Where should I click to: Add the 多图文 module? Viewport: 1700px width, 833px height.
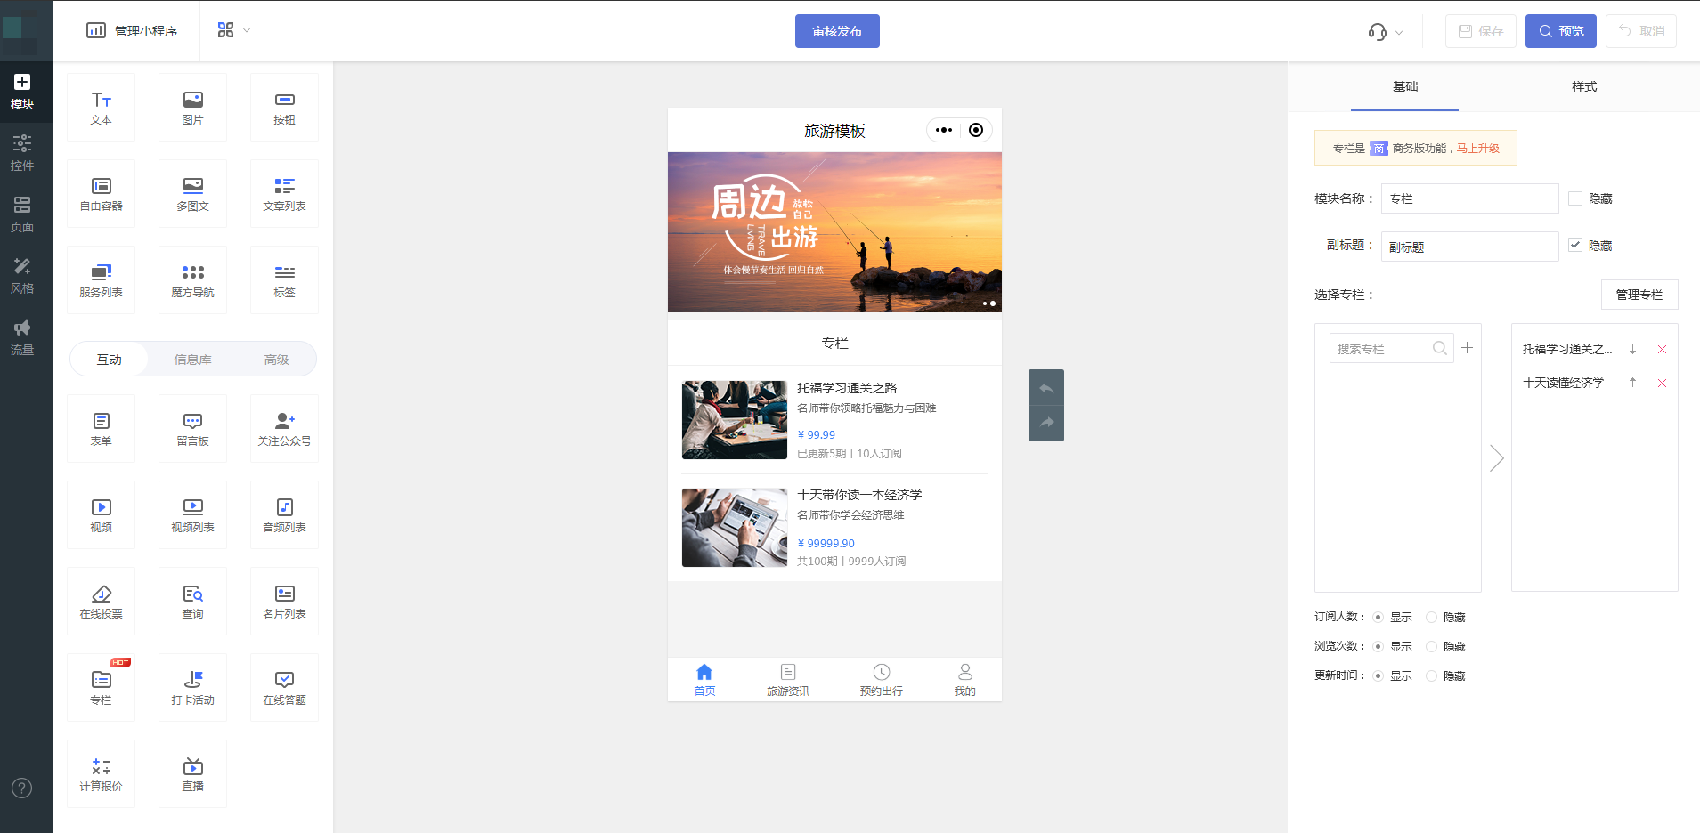tap(193, 194)
